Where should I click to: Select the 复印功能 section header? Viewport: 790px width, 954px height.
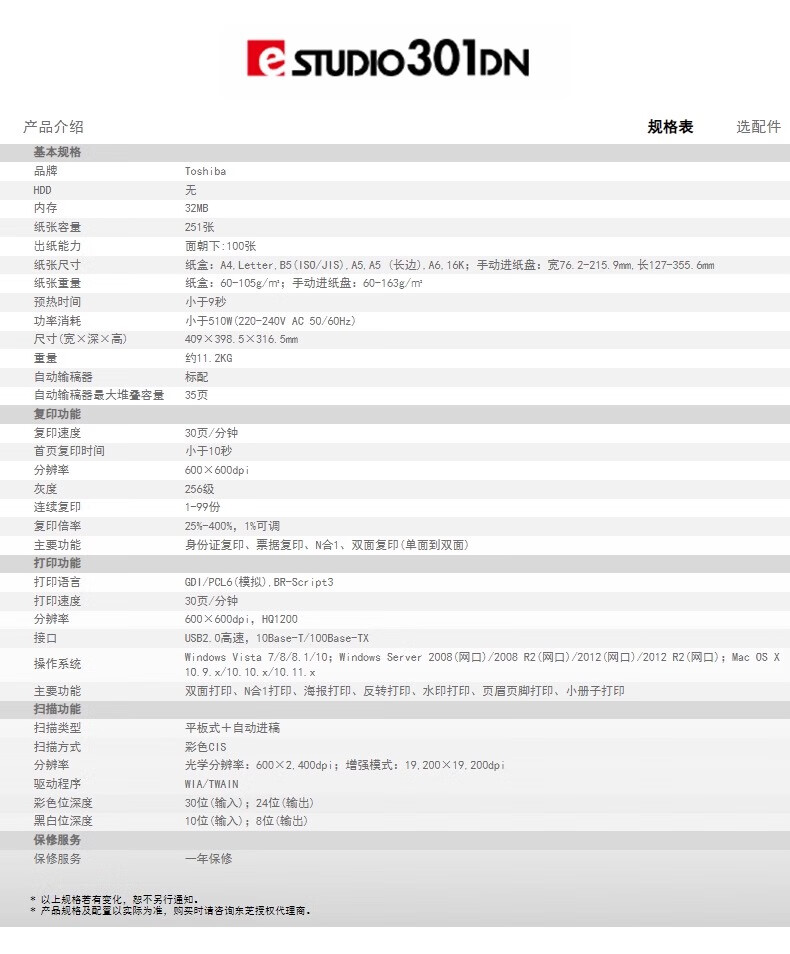57,414
